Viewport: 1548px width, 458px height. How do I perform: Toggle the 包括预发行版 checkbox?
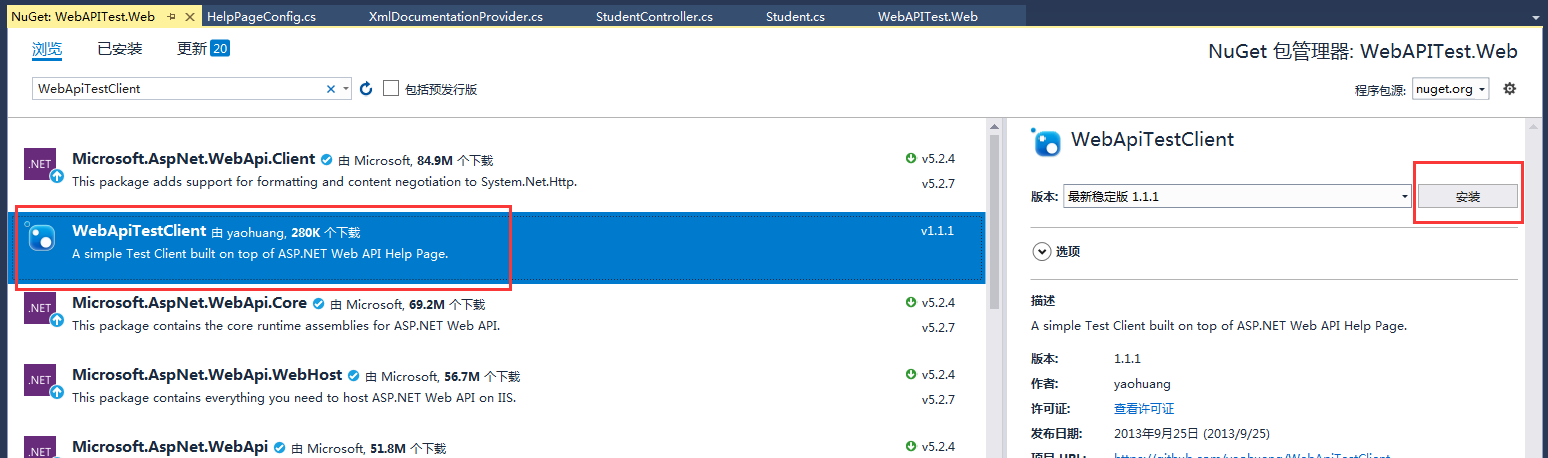pos(391,89)
